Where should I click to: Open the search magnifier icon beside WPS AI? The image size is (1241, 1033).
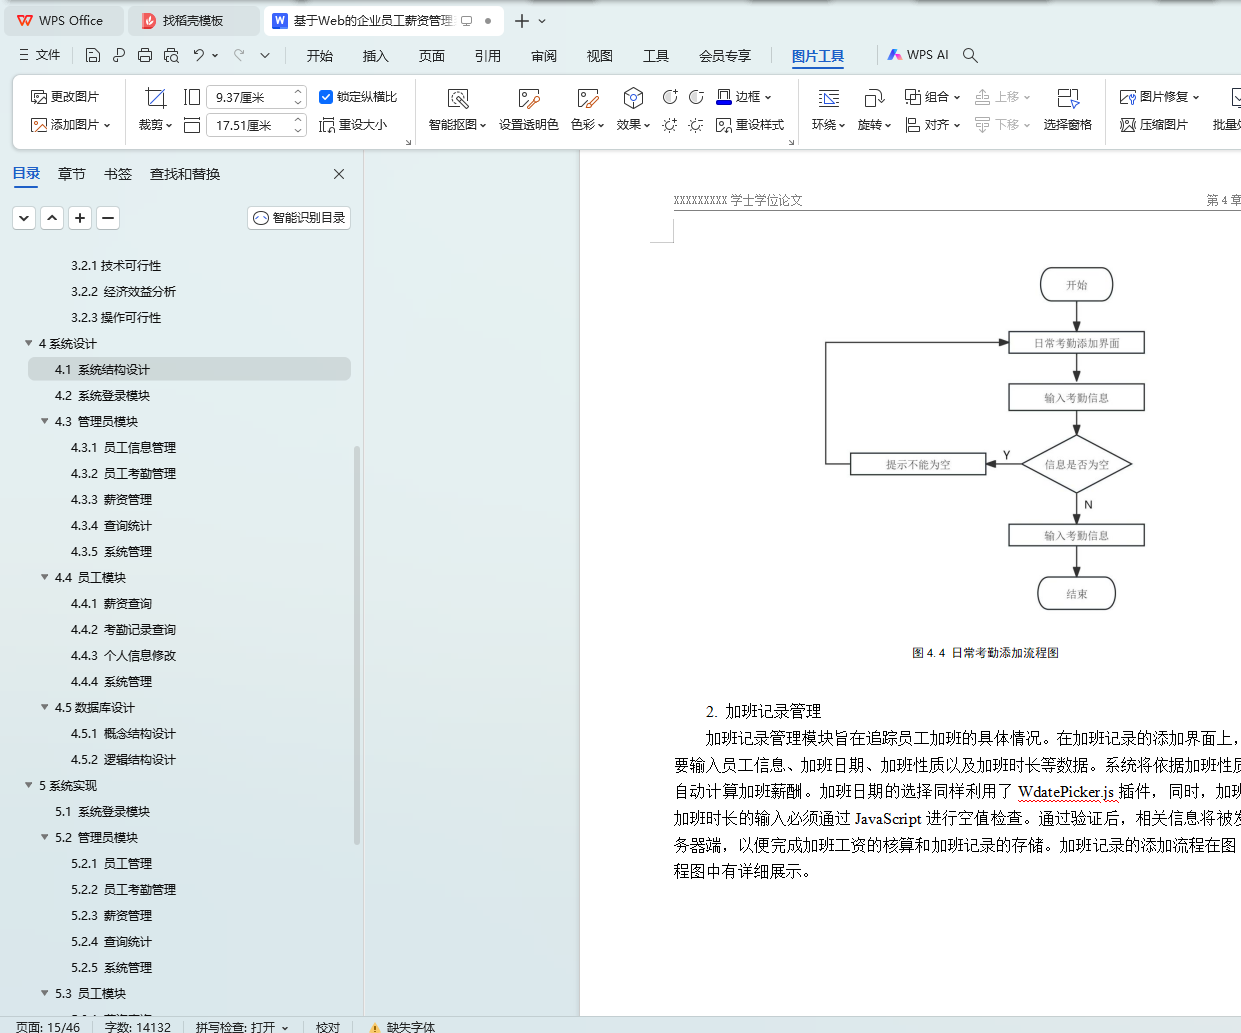[970, 55]
